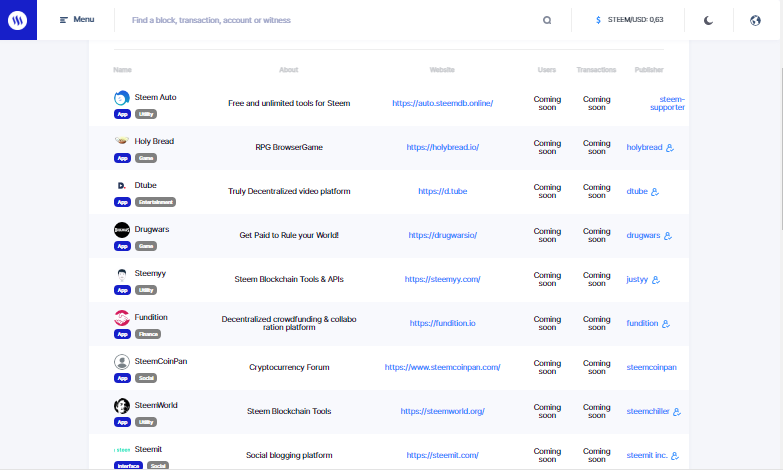The width and height of the screenshot is (783, 471).
Task: Open the language globe icon
Action: pyautogui.click(x=755, y=20)
